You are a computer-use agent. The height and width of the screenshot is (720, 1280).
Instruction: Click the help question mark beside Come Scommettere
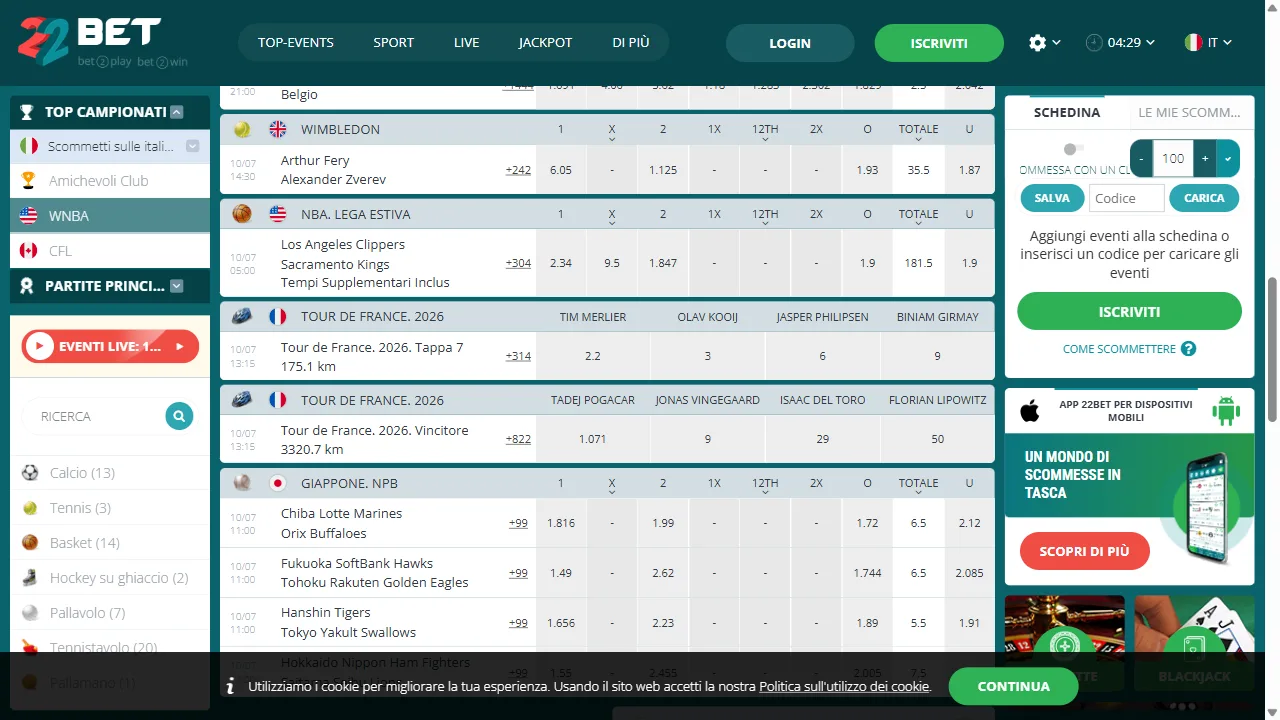click(1188, 349)
